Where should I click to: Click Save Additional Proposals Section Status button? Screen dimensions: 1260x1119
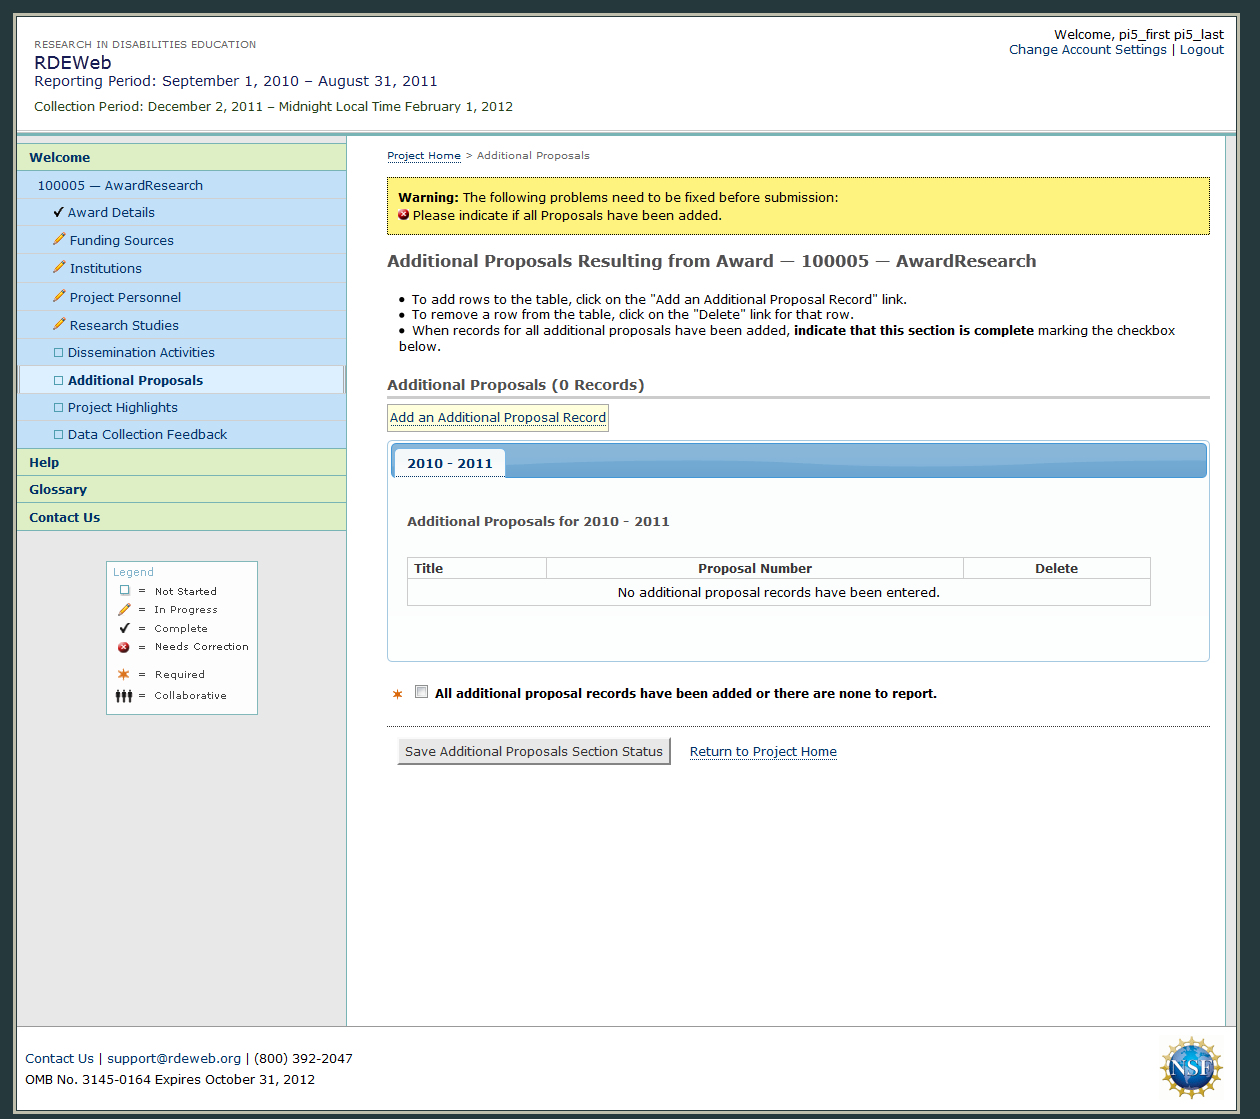click(x=534, y=751)
